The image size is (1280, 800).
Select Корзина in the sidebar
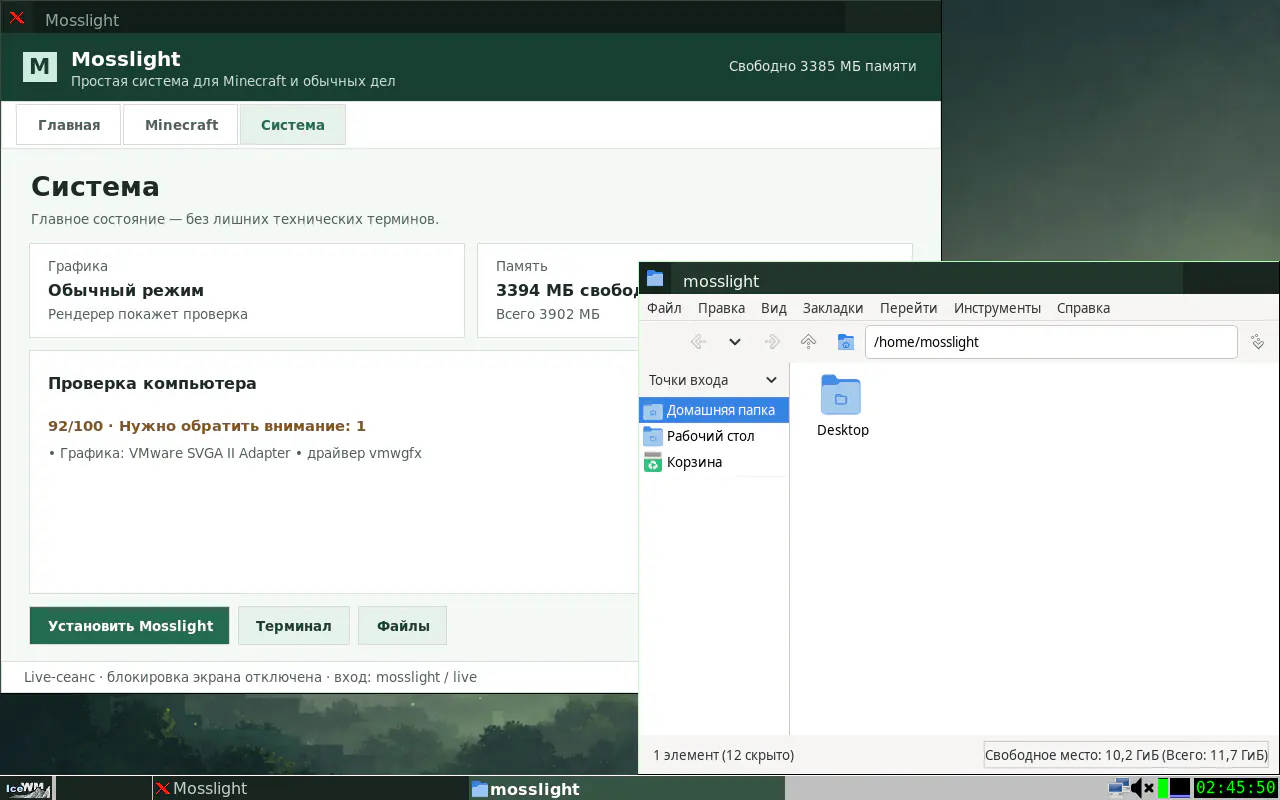coord(714,462)
